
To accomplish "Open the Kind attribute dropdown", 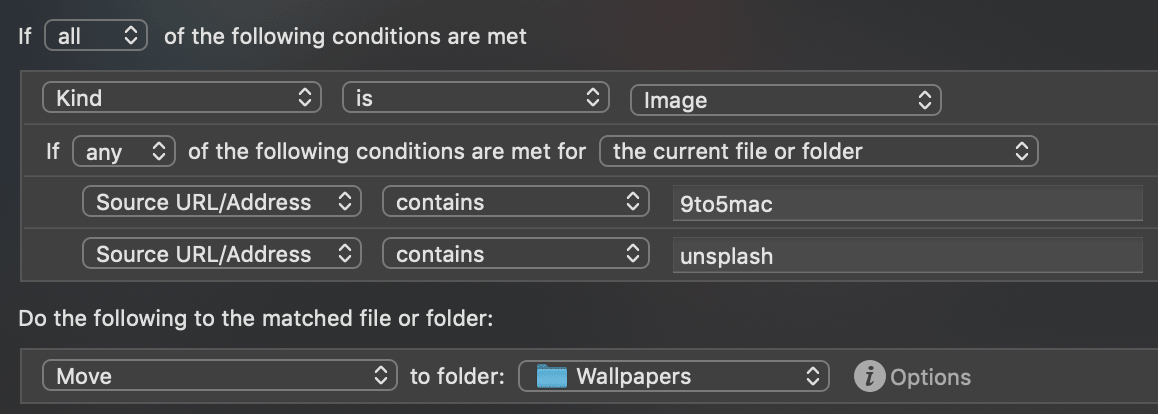I will (181, 98).
